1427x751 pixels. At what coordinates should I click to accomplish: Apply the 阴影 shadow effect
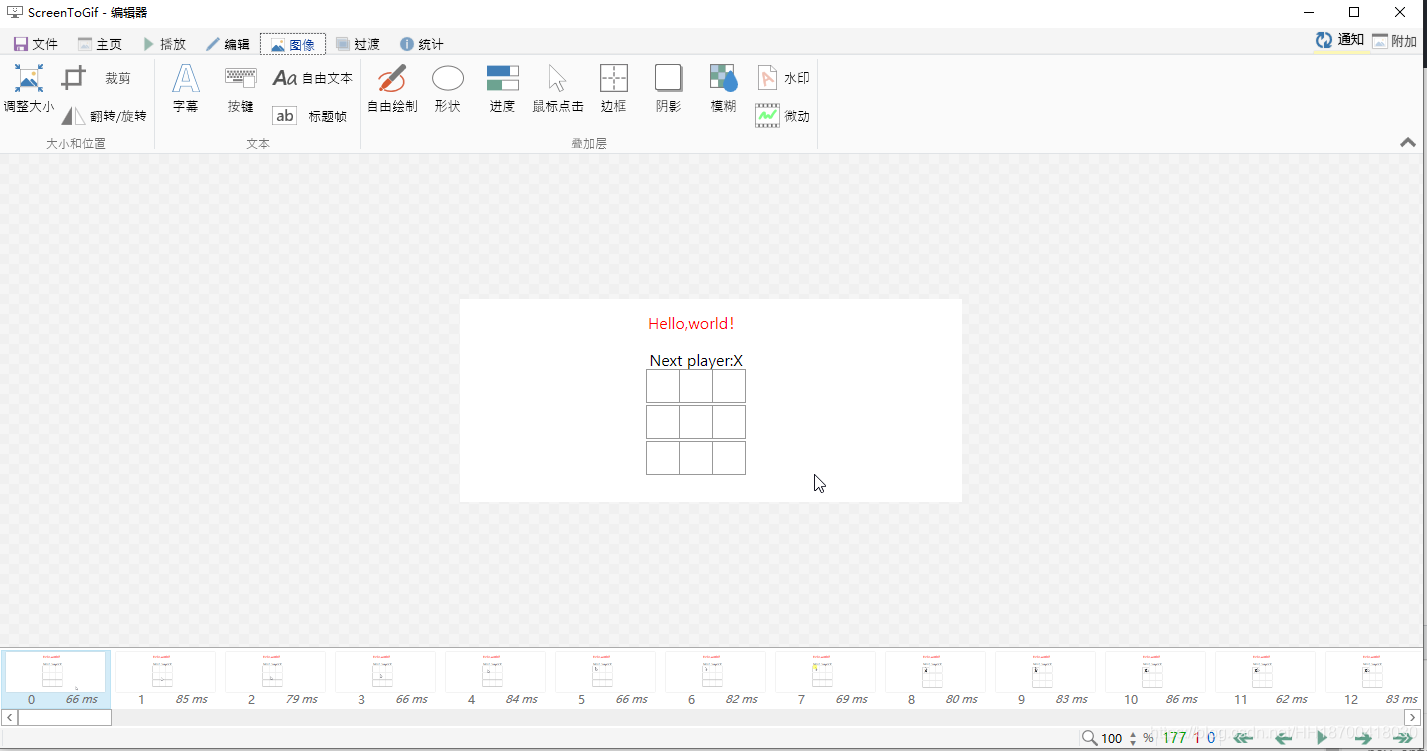tap(668, 89)
